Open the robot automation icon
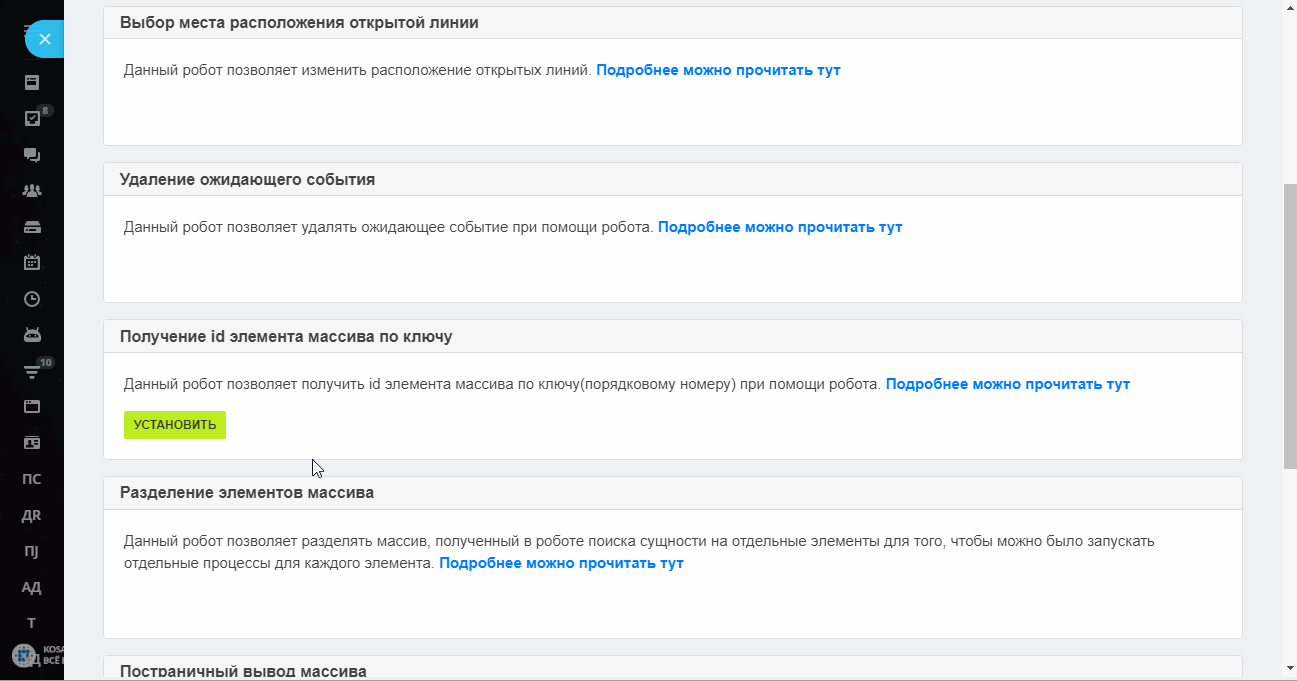Image resolution: width=1297 pixels, height=681 pixels. point(32,334)
